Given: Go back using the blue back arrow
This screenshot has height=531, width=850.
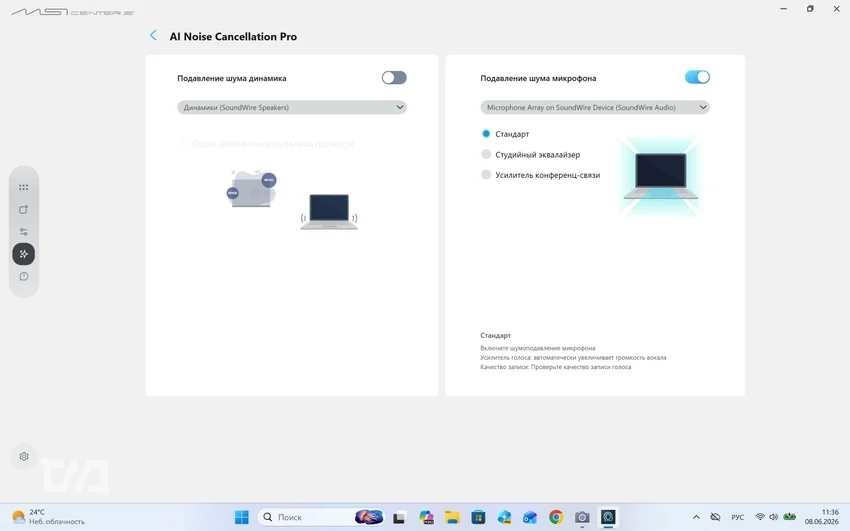Looking at the screenshot, I should [x=153, y=36].
